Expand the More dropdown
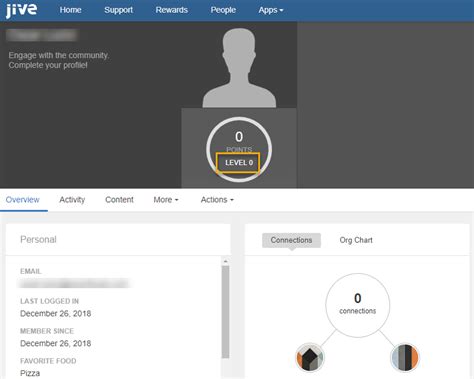The width and height of the screenshot is (474, 379). (166, 200)
